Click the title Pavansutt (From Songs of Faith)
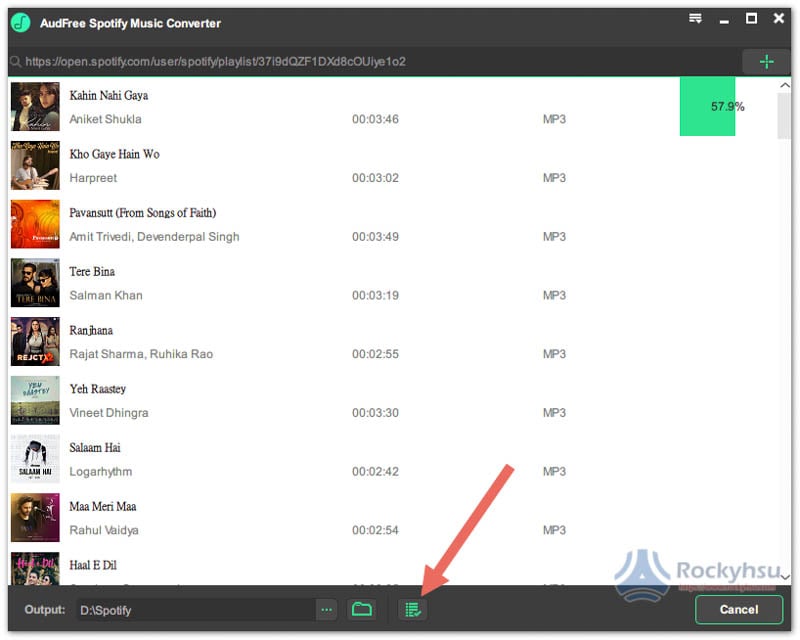800x640 pixels. tap(143, 213)
